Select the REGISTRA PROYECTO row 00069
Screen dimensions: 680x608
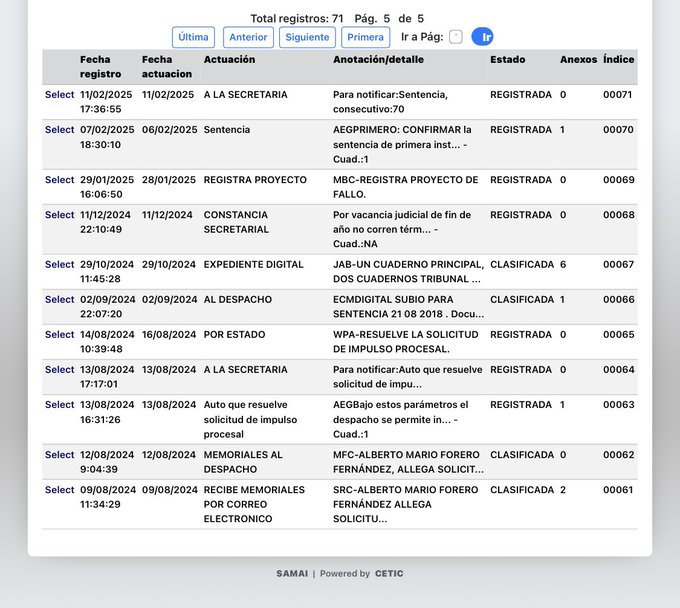[59, 180]
